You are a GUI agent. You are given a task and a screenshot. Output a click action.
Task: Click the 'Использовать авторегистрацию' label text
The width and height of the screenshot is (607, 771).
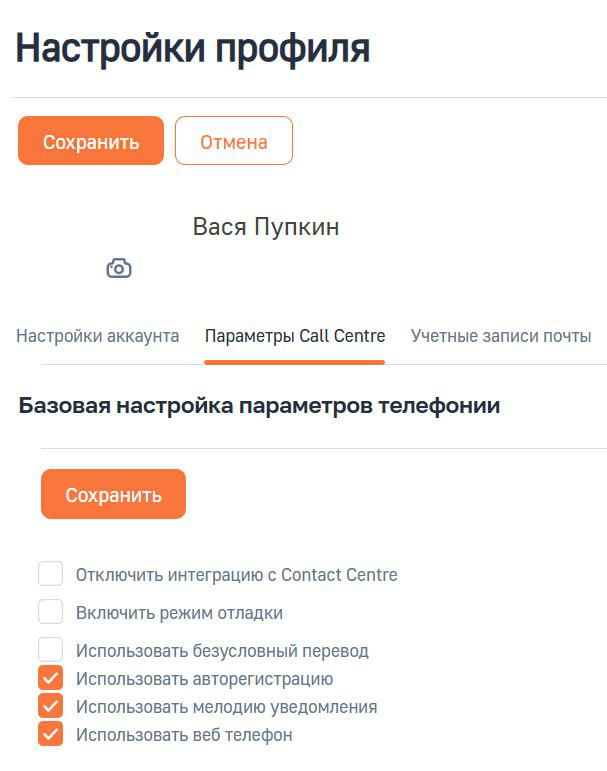(x=204, y=679)
